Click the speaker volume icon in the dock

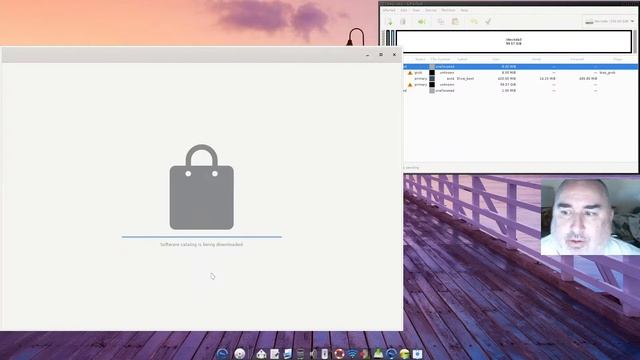point(313,354)
